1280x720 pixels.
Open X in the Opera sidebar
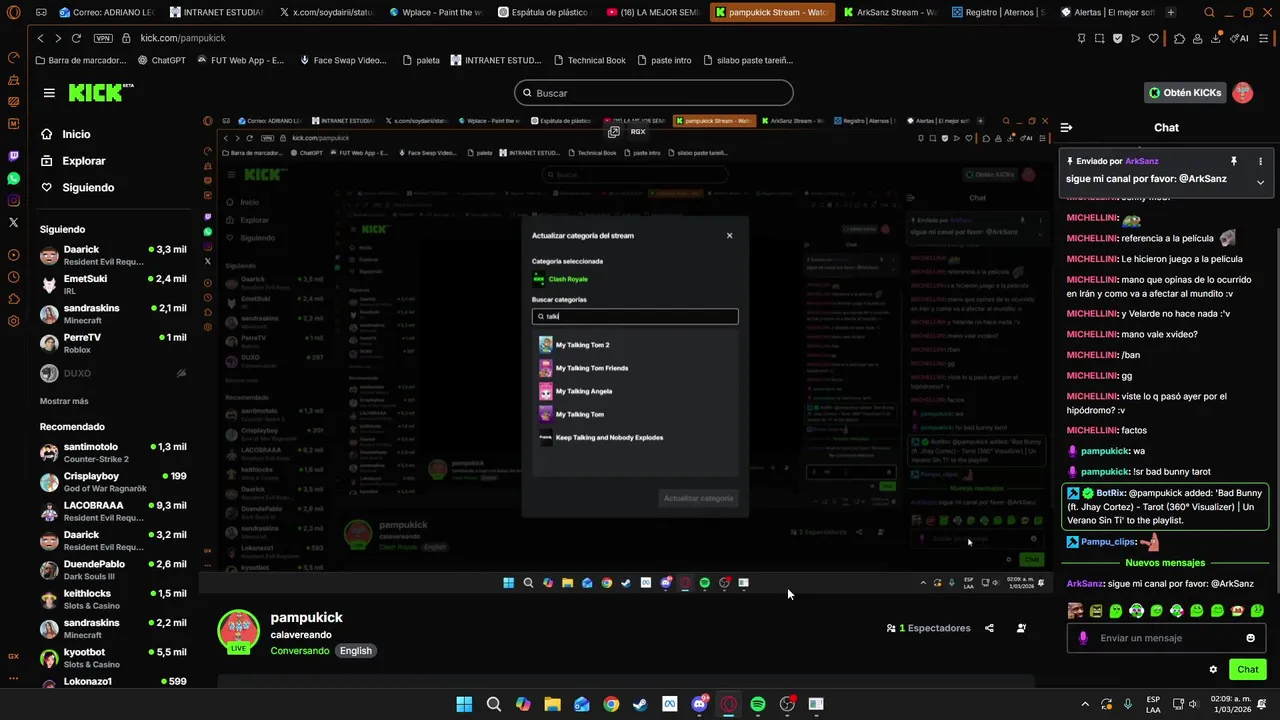[13, 222]
